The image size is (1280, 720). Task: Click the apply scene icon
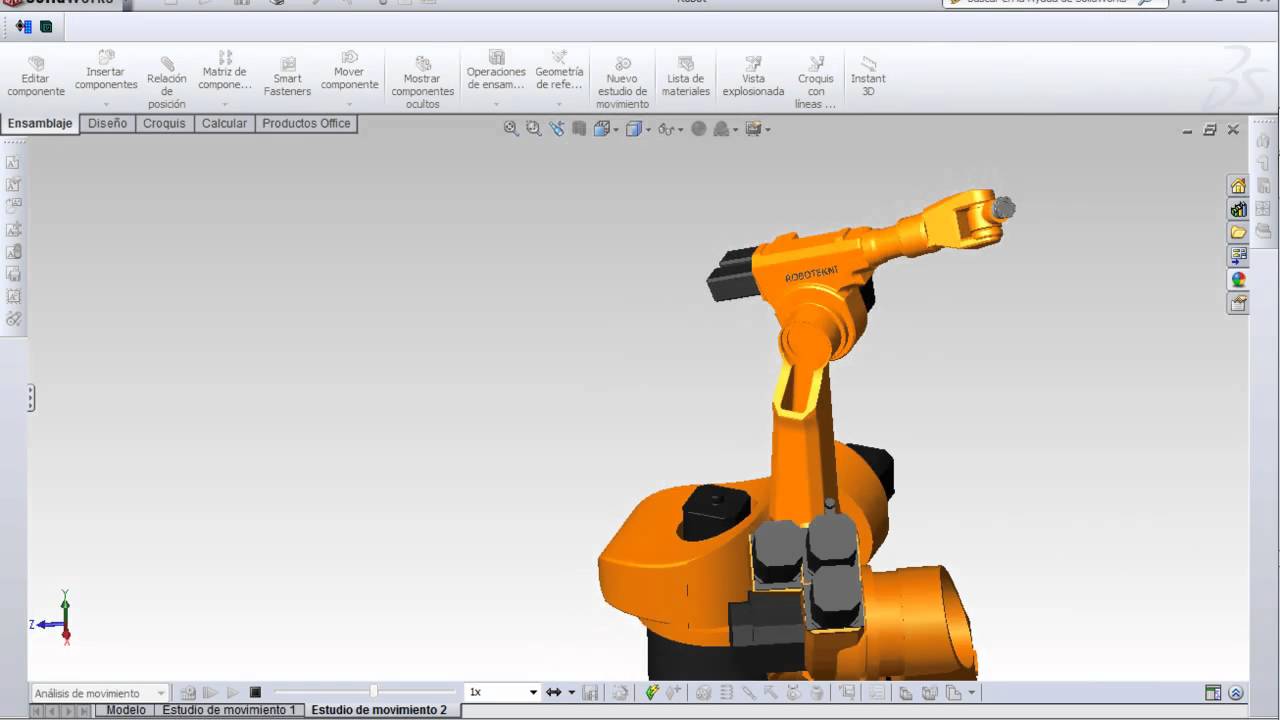(x=722, y=128)
